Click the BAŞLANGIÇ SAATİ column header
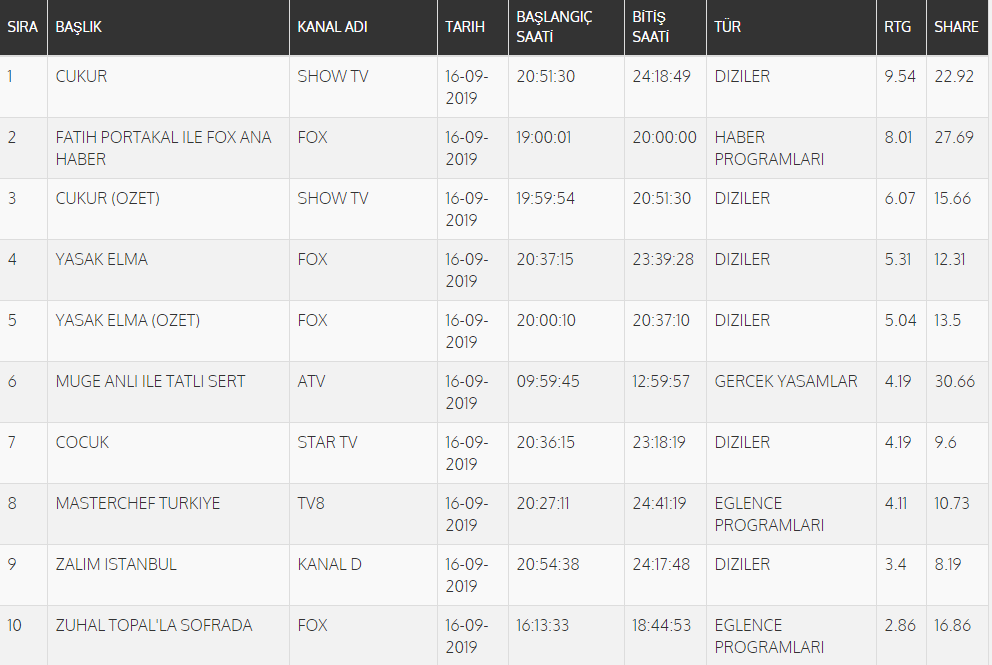 click(x=554, y=27)
